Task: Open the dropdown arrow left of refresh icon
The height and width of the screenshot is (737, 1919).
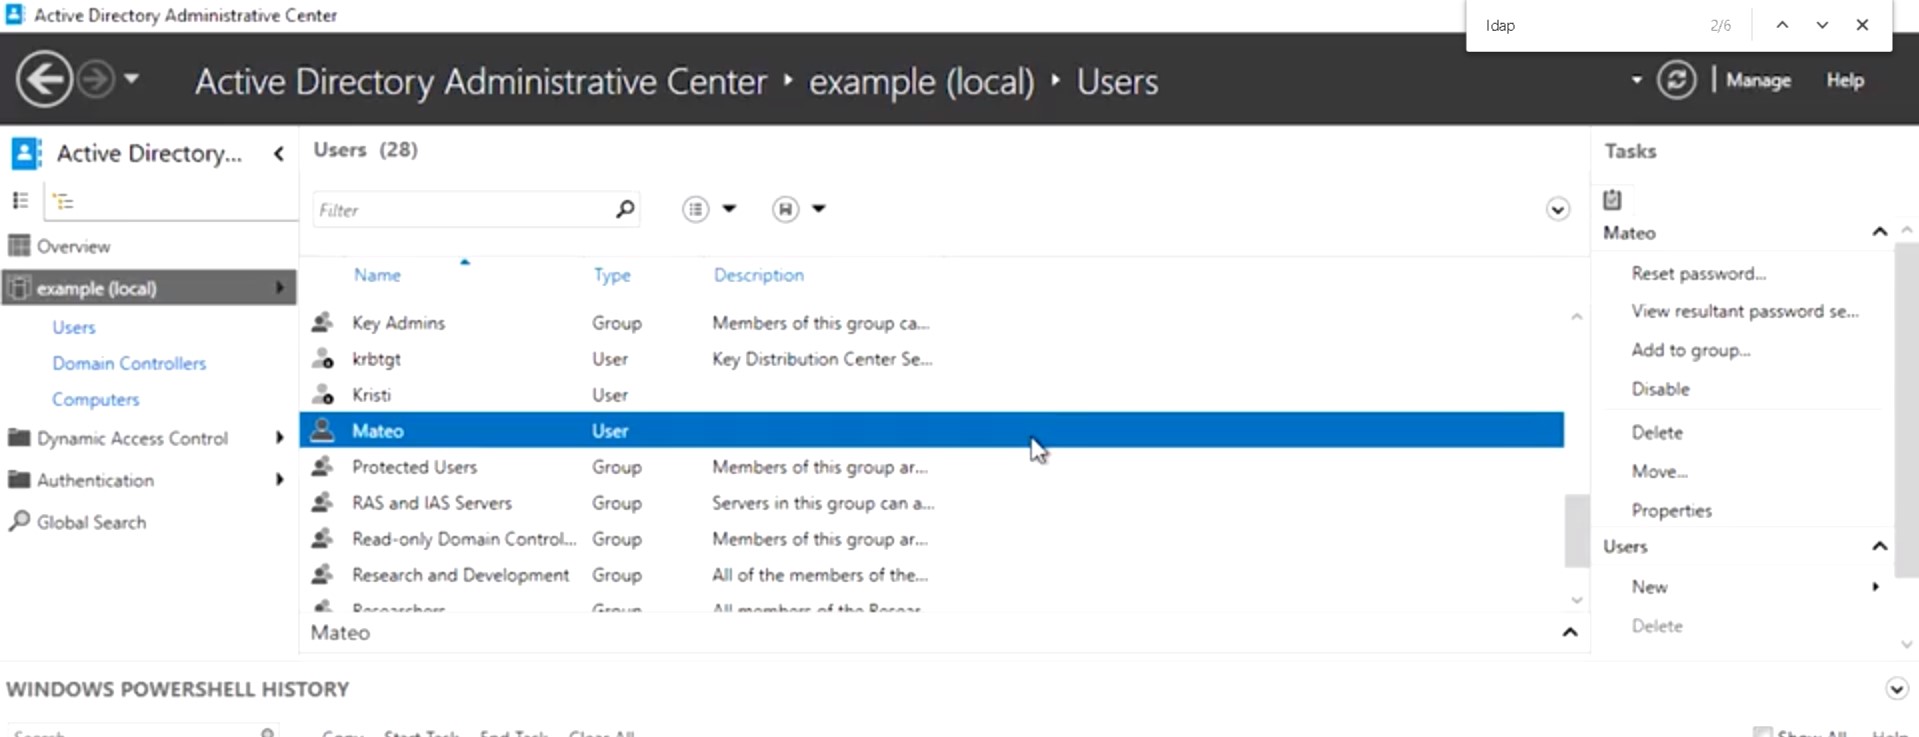Action: pos(1636,80)
